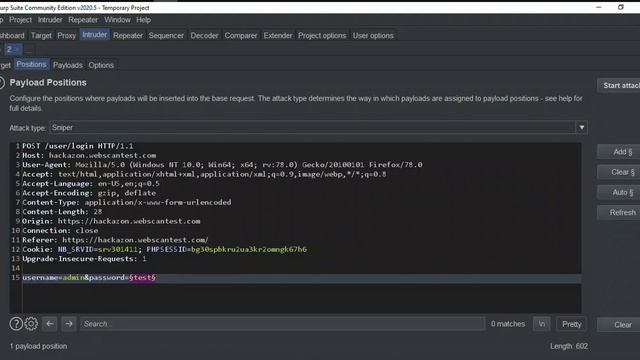Select intruder attack tab number 2
The image size is (640, 360).
pos(12,49)
